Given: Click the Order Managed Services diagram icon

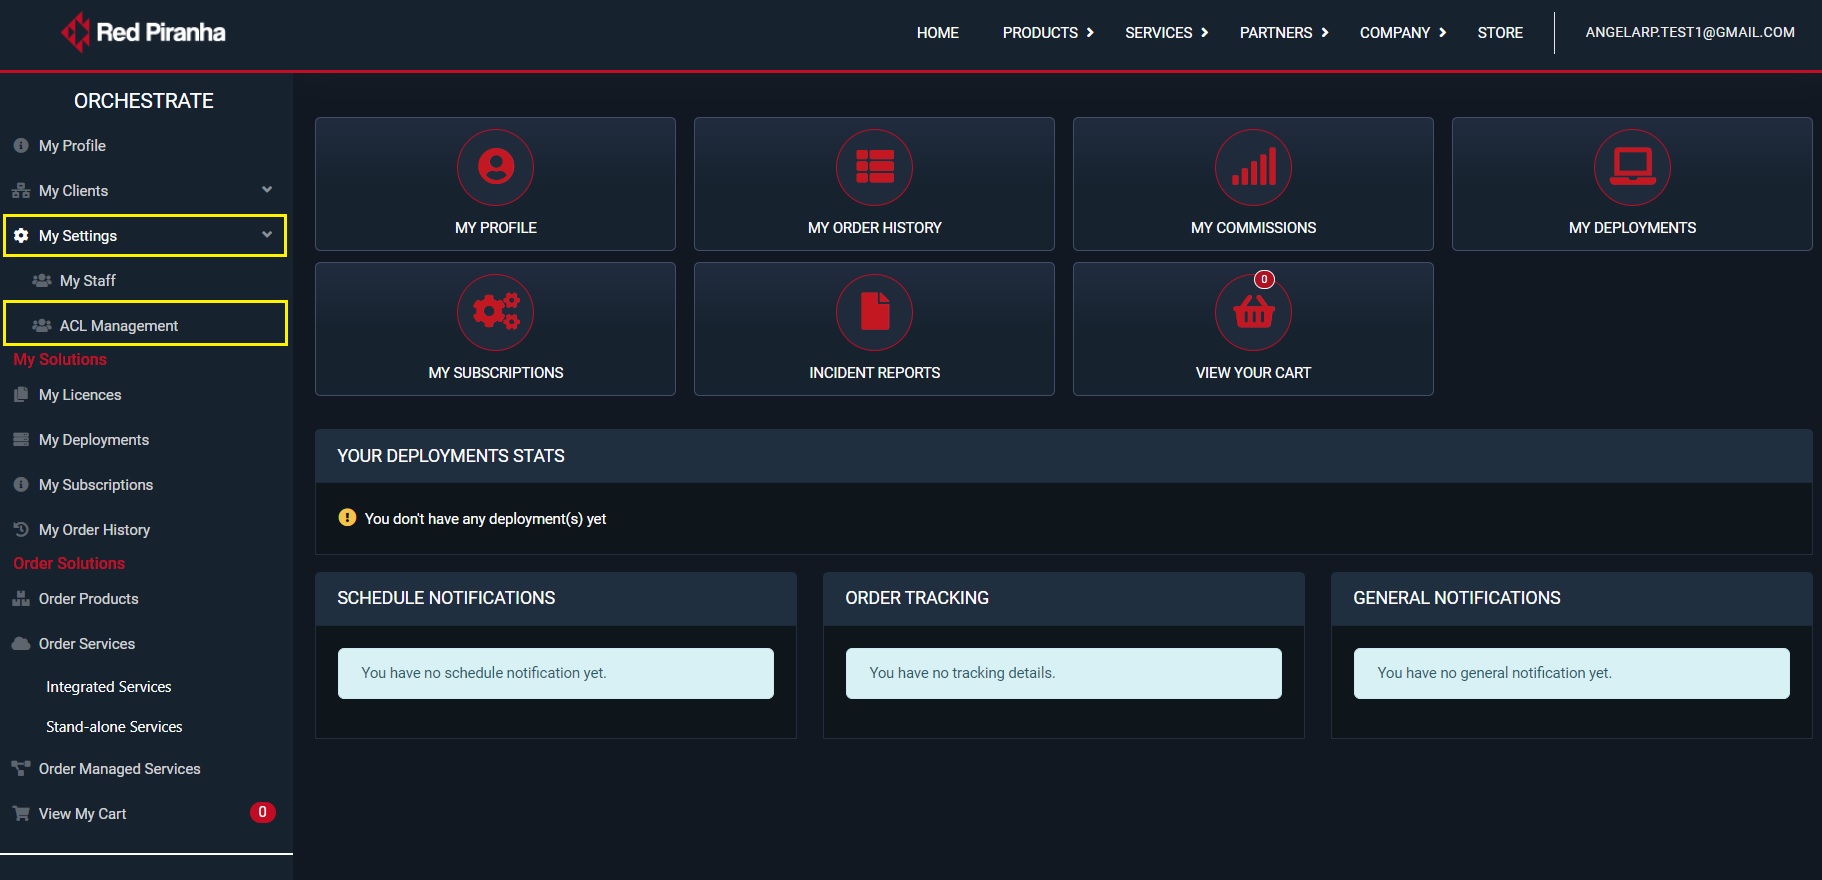Looking at the screenshot, I should click(21, 769).
